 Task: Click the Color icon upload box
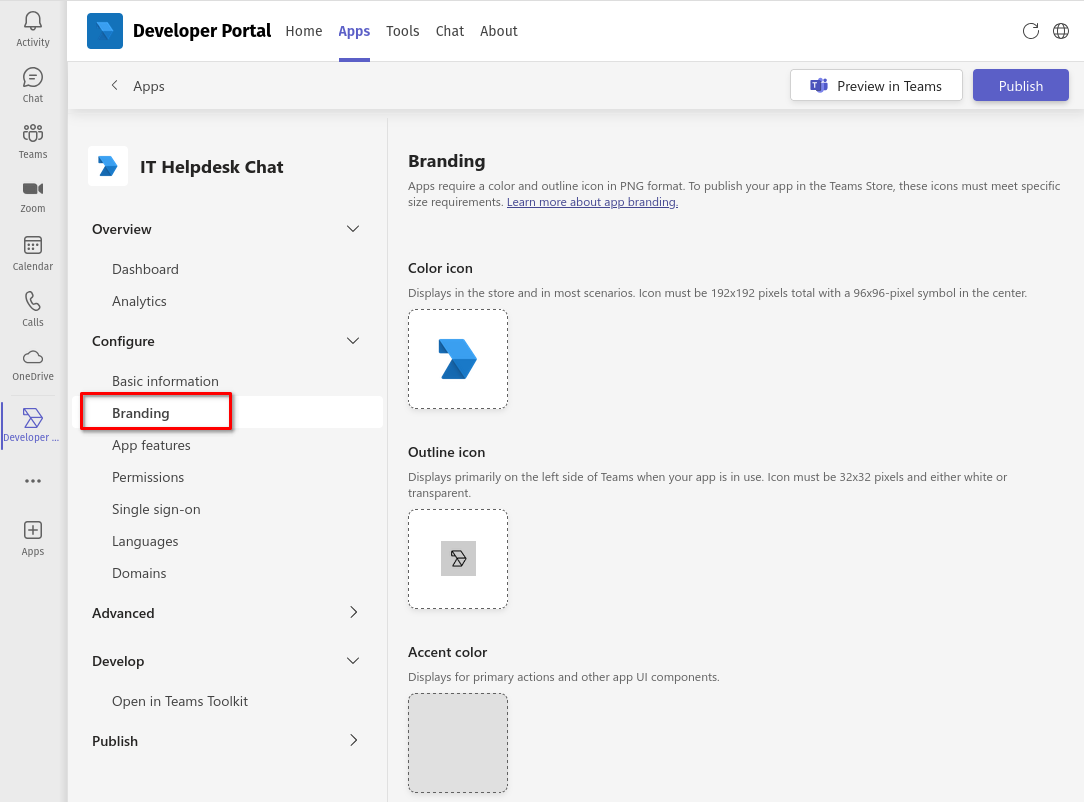458,359
